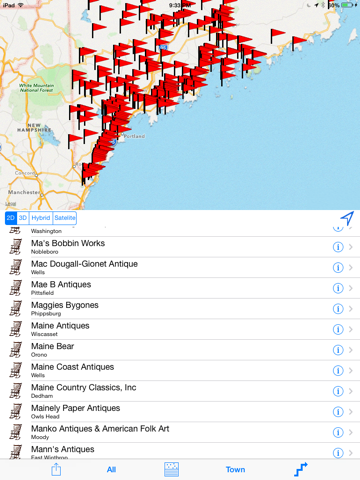Tap rocking chair icon beside Mainely Paper Antiques
This screenshot has height=480, width=360.
coord(16,412)
